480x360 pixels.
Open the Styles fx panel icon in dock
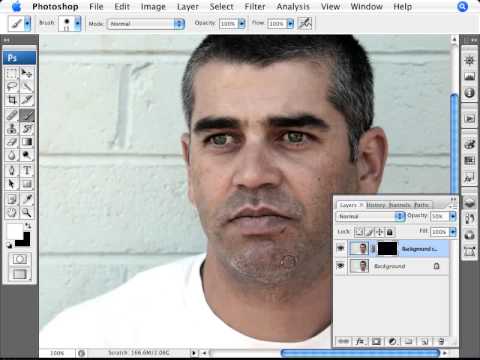coord(469,178)
